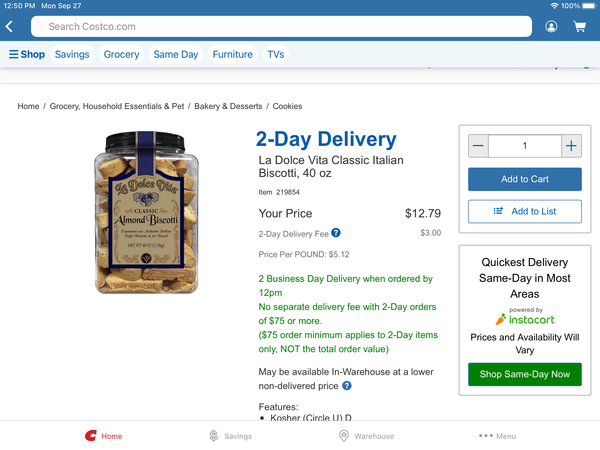Screen dimensions: 600x450
Task: Open the Shop hamburger menu
Action: click(x=27, y=54)
